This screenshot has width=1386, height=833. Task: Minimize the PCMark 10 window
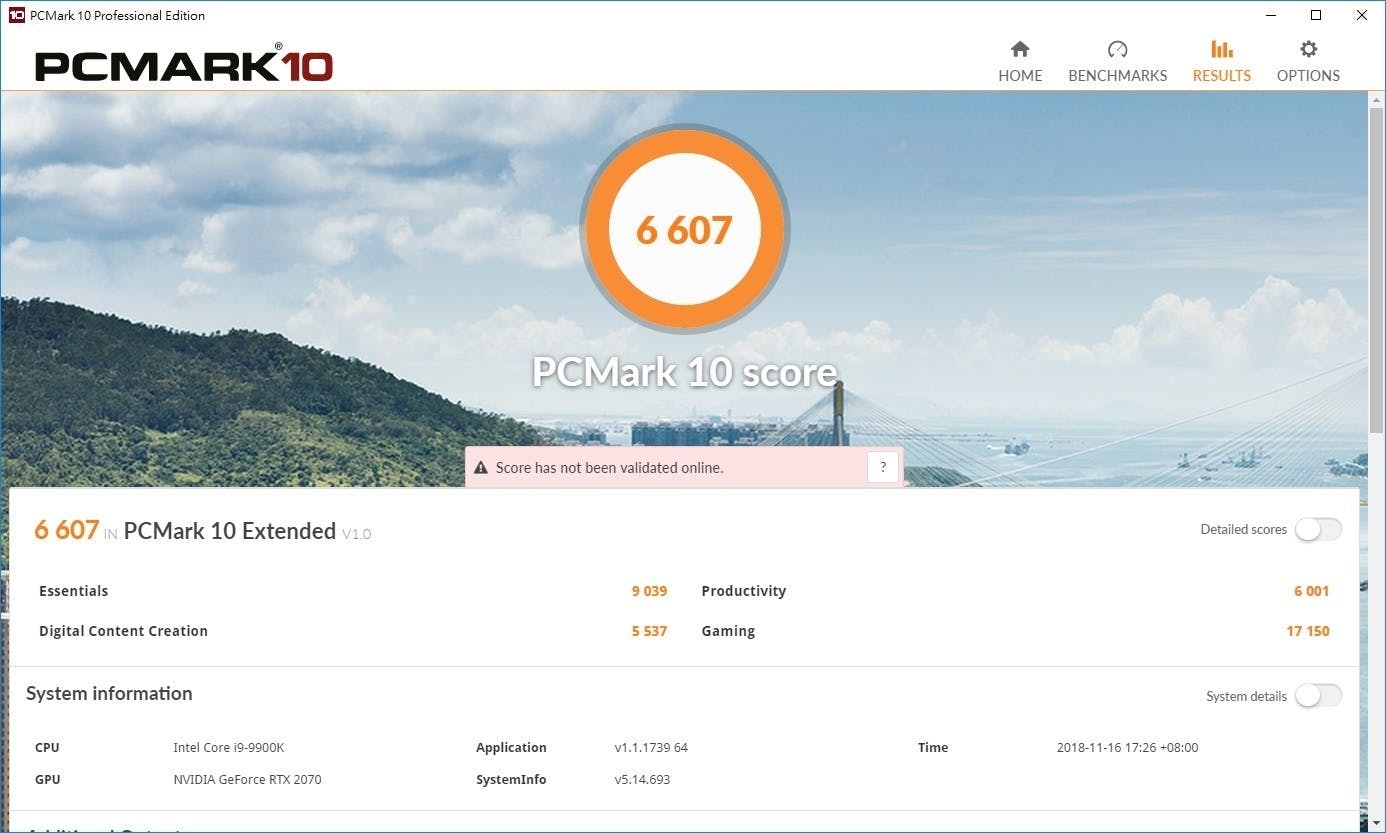point(1271,15)
